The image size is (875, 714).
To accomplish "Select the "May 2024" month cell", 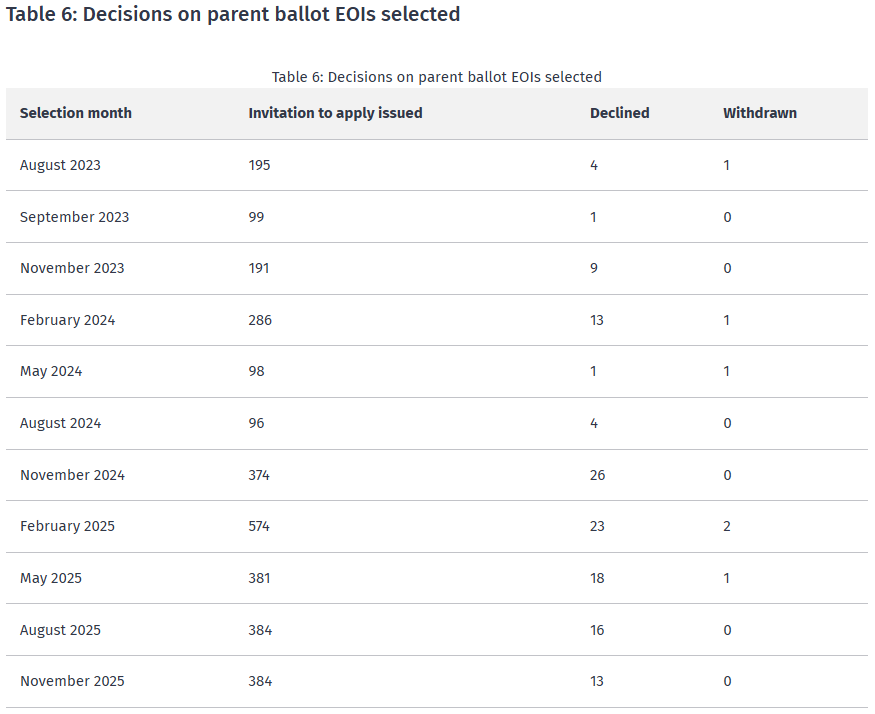I will (x=51, y=371).
